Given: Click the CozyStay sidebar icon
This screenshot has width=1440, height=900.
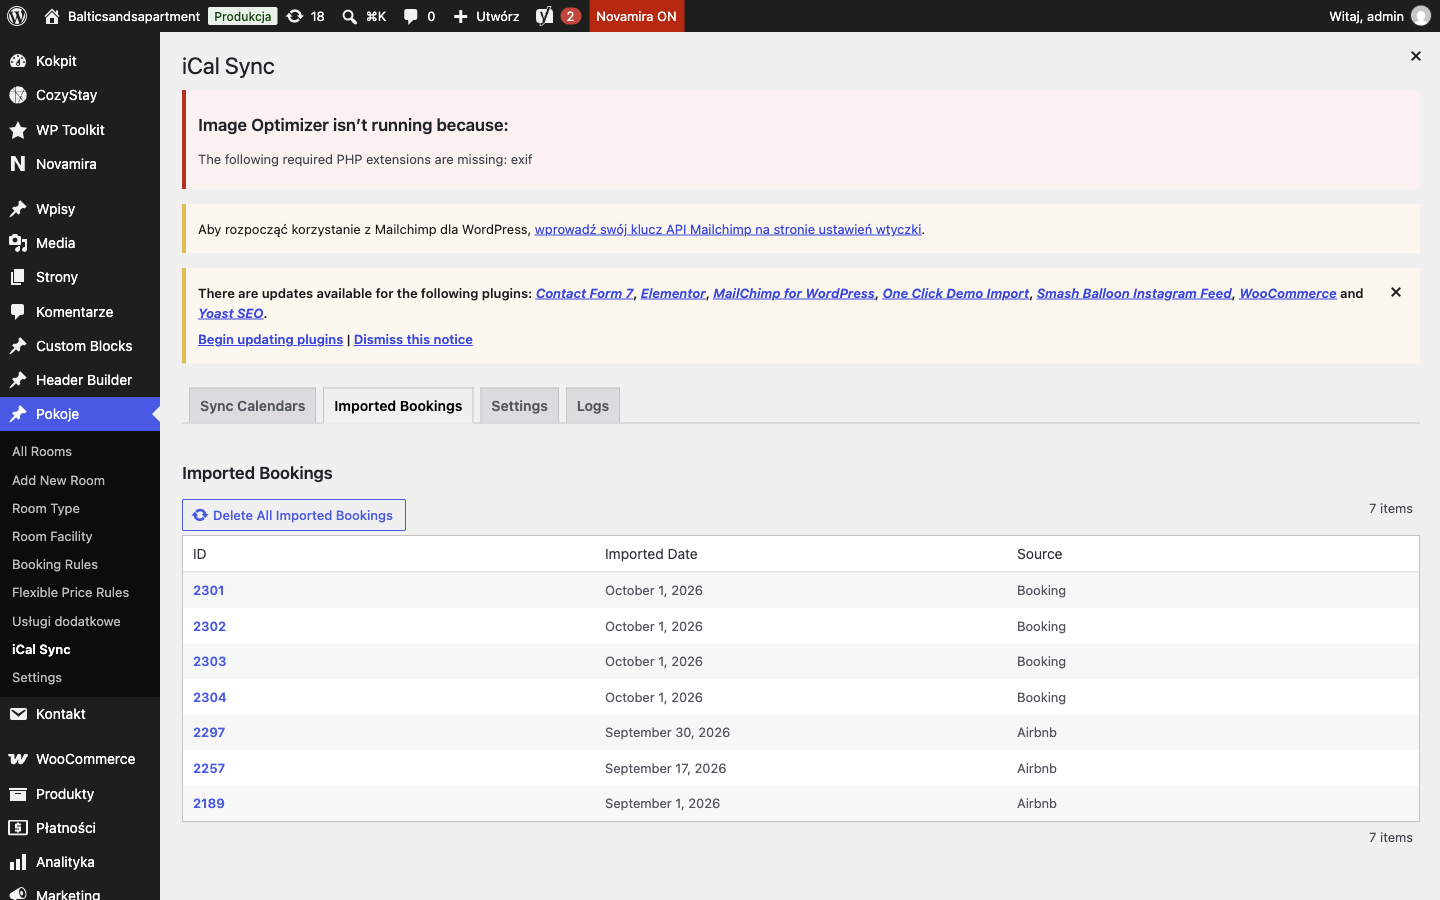Looking at the screenshot, I should pyautogui.click(x=18, y=95).
